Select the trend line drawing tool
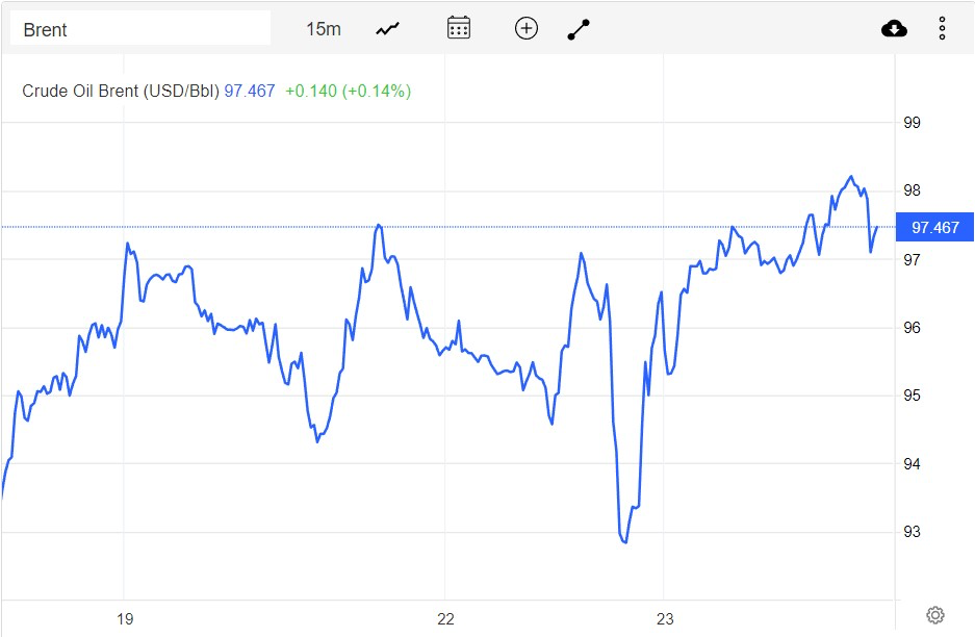 pos(579,29)
